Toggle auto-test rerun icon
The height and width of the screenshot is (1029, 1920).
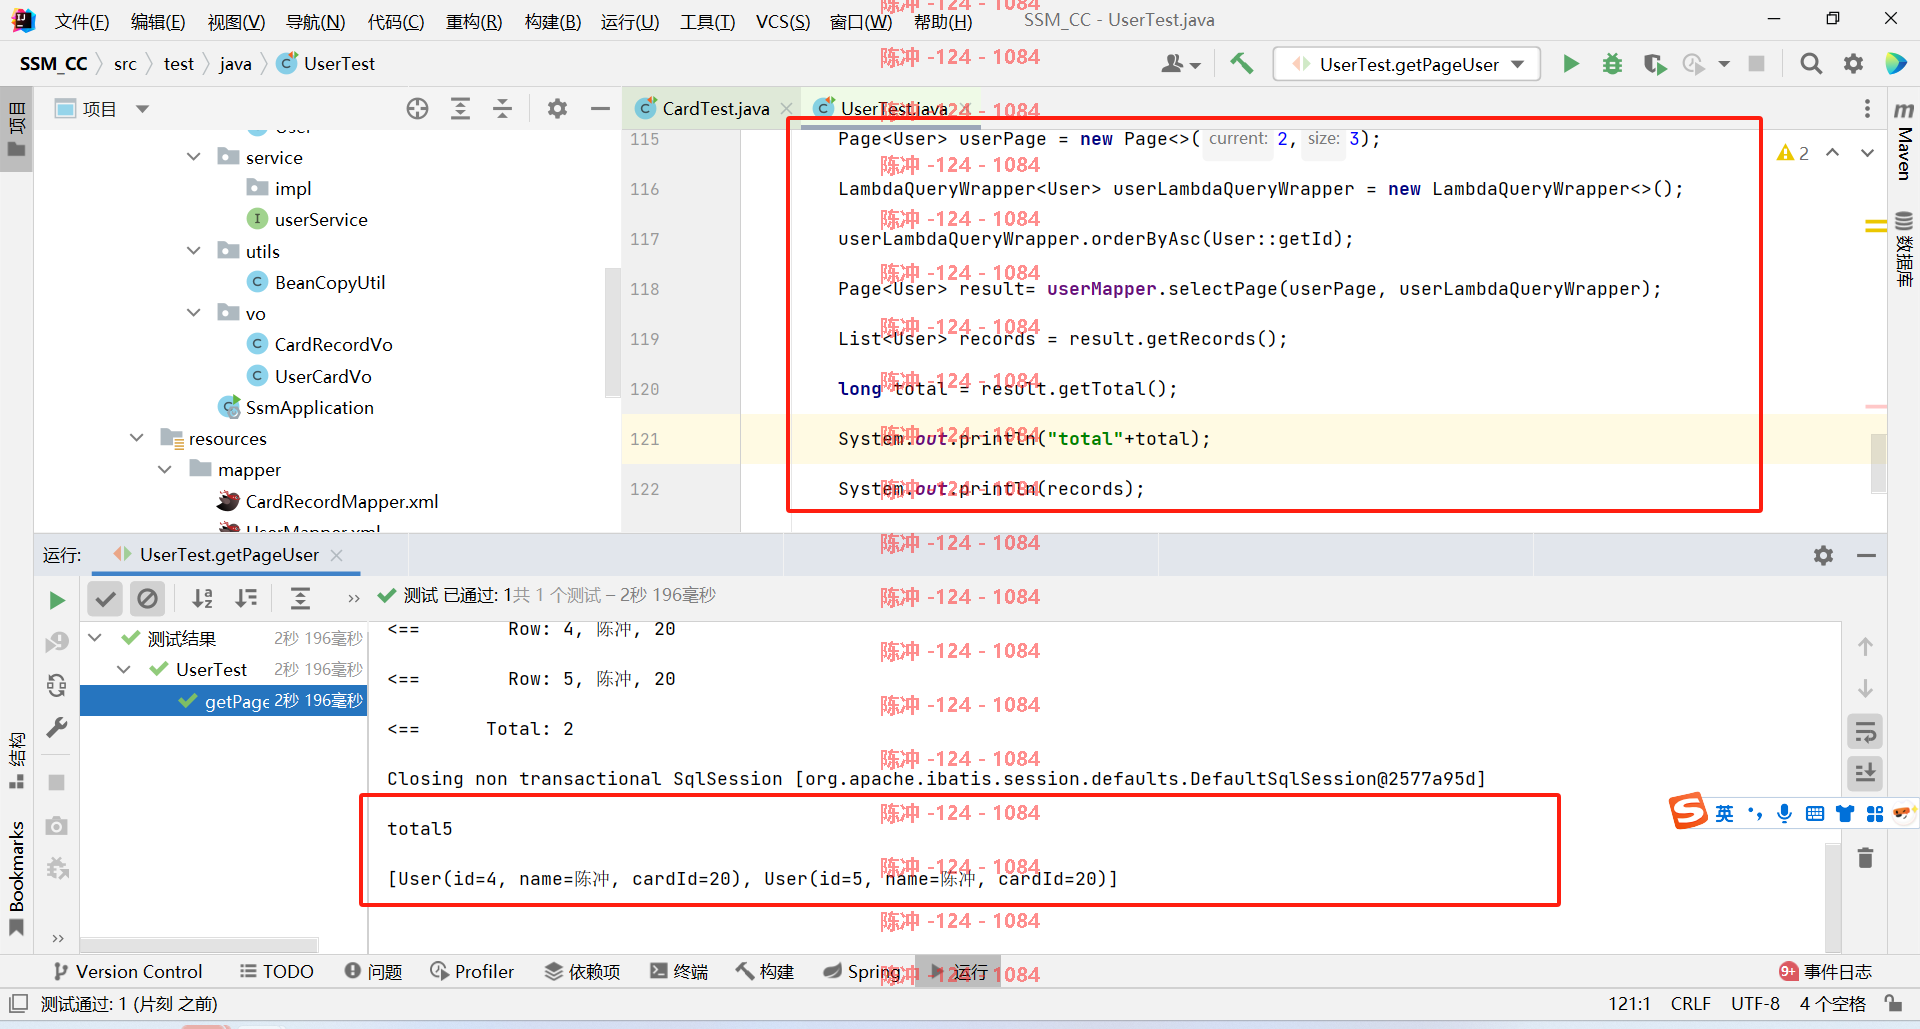click(x=57, y=685)
